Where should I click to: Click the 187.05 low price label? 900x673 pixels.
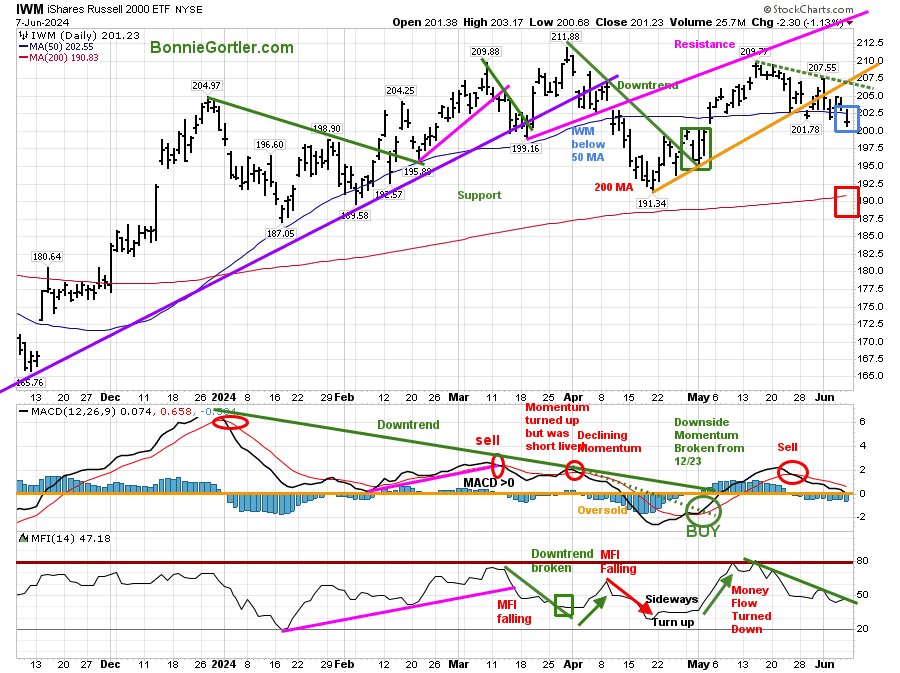click(x=280, y=234)
